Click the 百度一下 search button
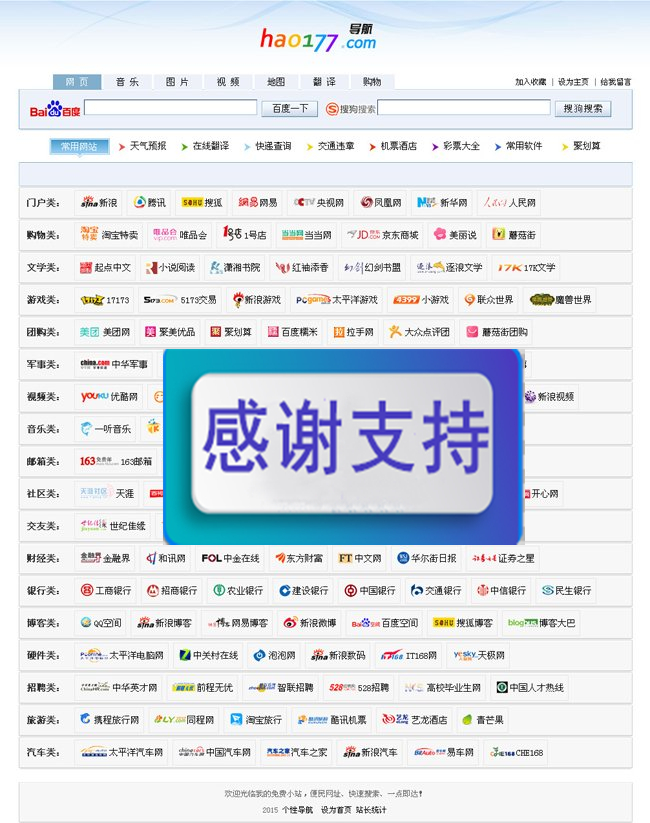Screen dimensions: 650x823 coord(289,109)
